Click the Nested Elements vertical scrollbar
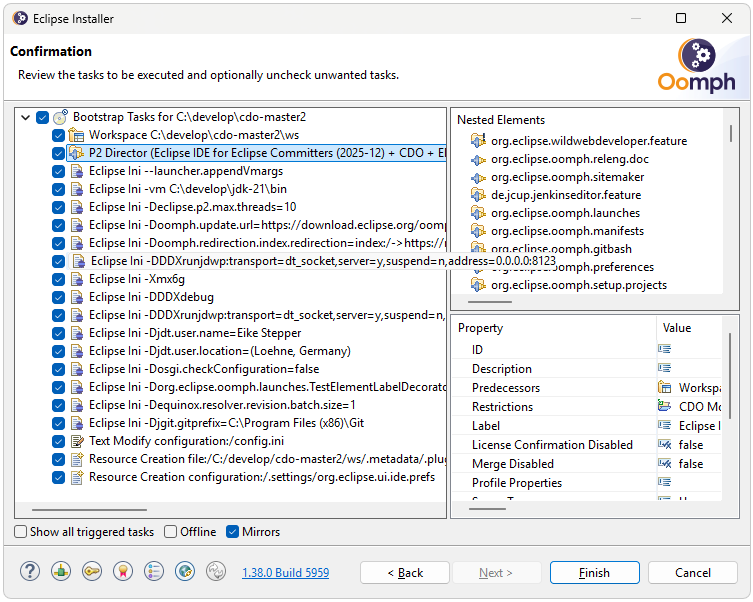This screenshot has height=602, width=753. click(x=732, y=200)
